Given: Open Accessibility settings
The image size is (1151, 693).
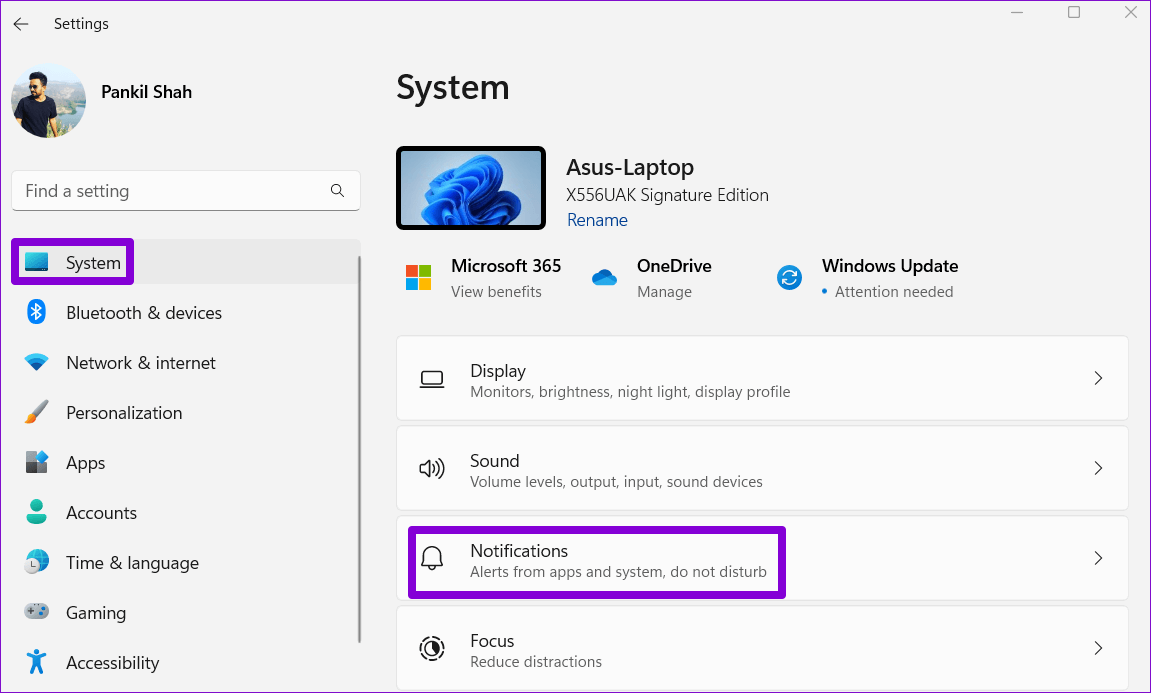Looking at the screenshot, I should pyautogui.click(x=186, y=662).
